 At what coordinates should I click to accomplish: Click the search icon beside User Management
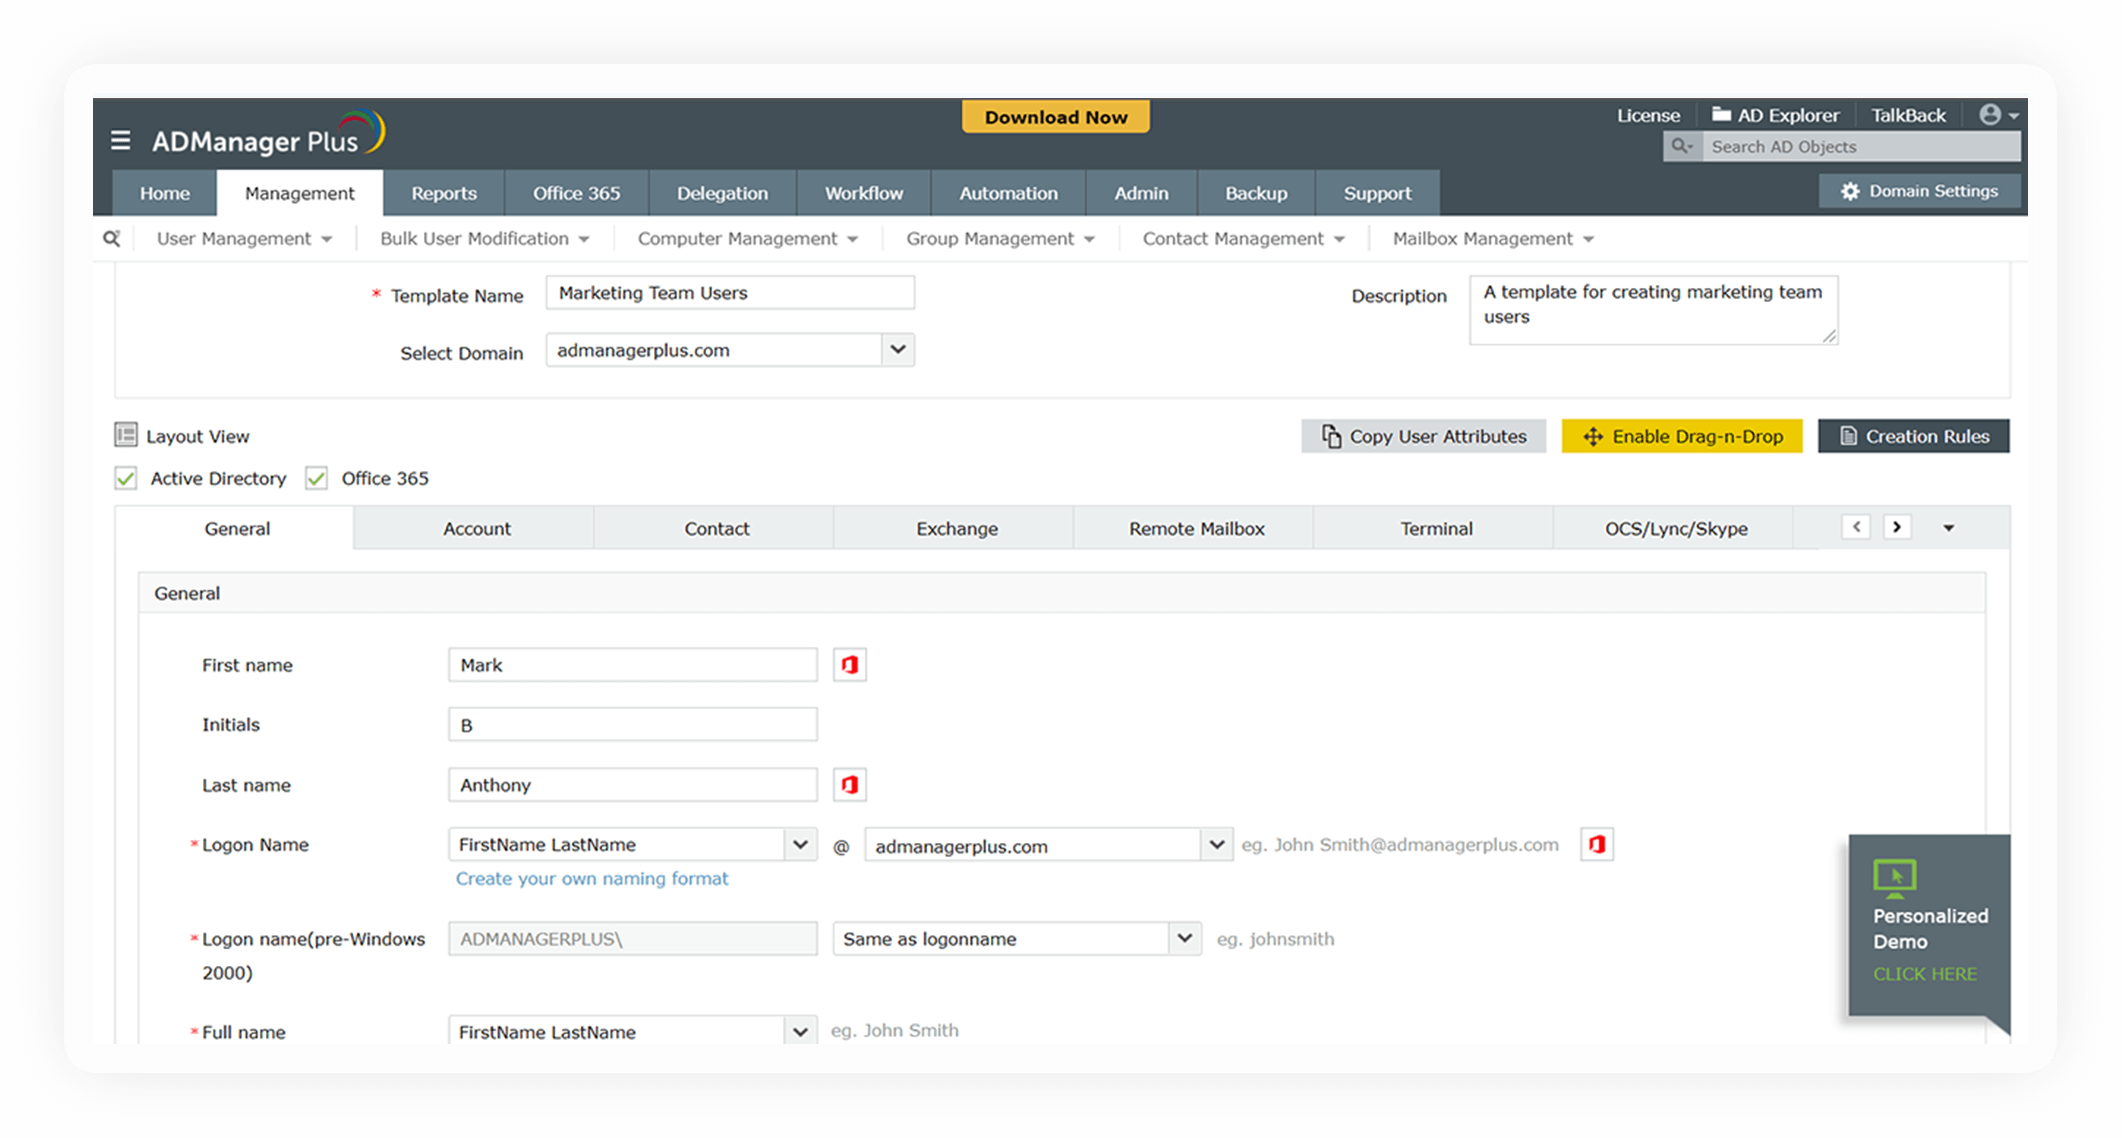coord(112,238)
